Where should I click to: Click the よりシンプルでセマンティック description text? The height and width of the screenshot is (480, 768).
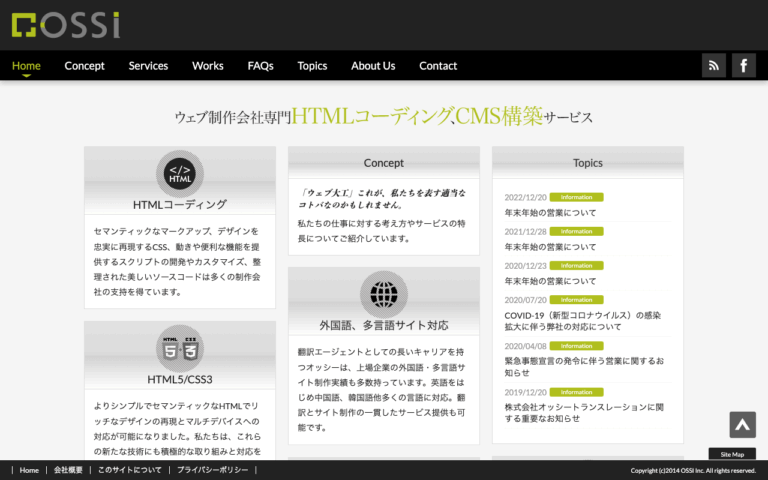point(177,429)
